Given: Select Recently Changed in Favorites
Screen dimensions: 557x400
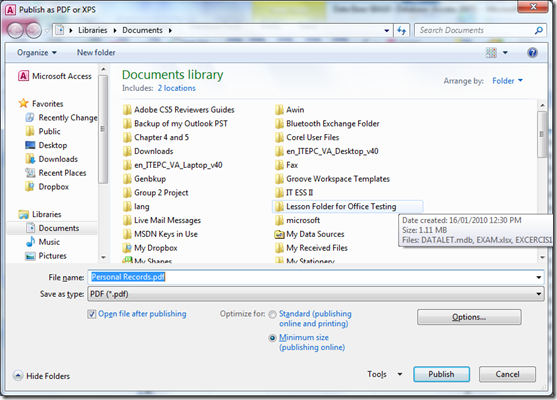Looking at the screenshot, I should coord(62,118).
